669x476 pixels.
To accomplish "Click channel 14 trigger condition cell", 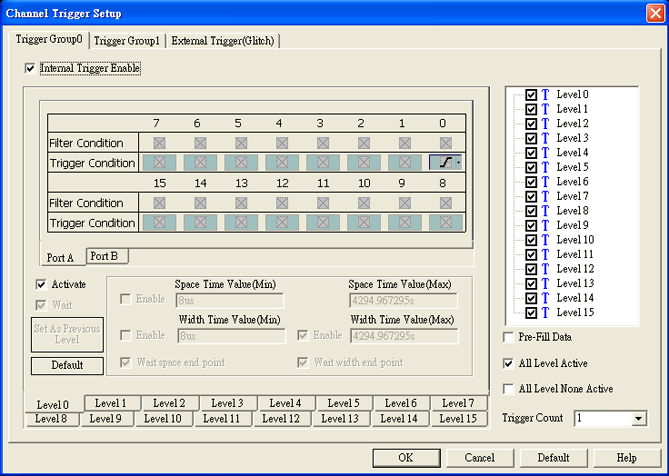I will coord(200,223).
